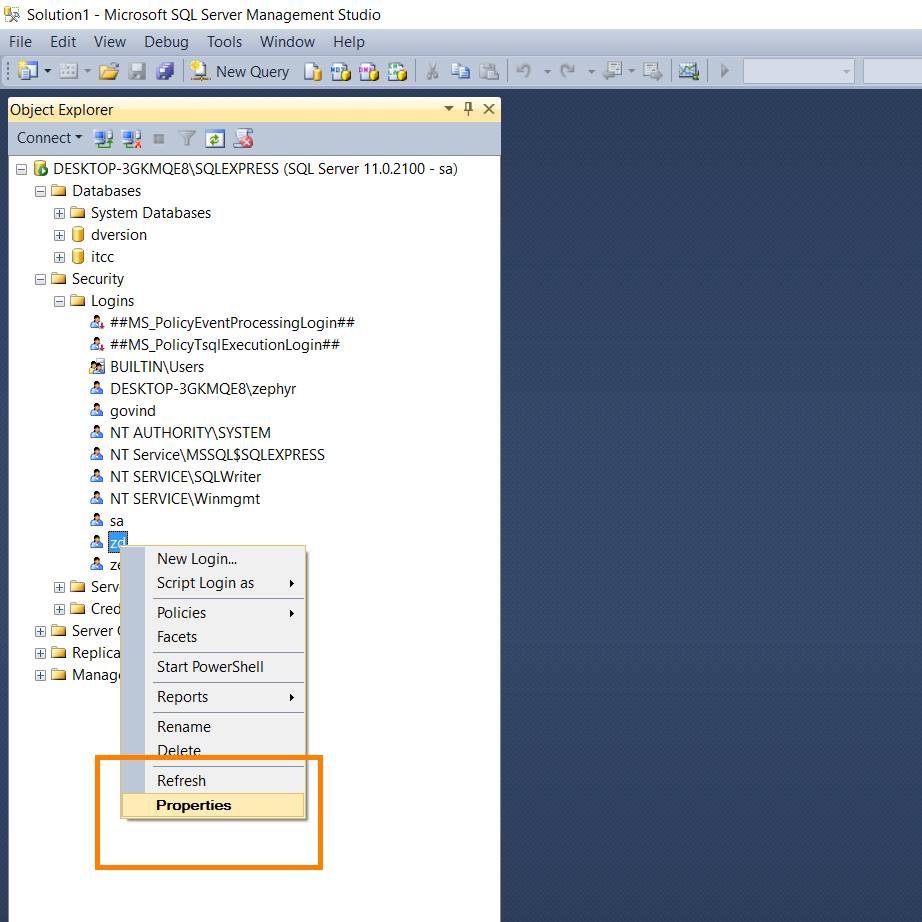The image size is (922, 922).
Task: Click the Database Engine Query icon
Action: pos(313,71)
